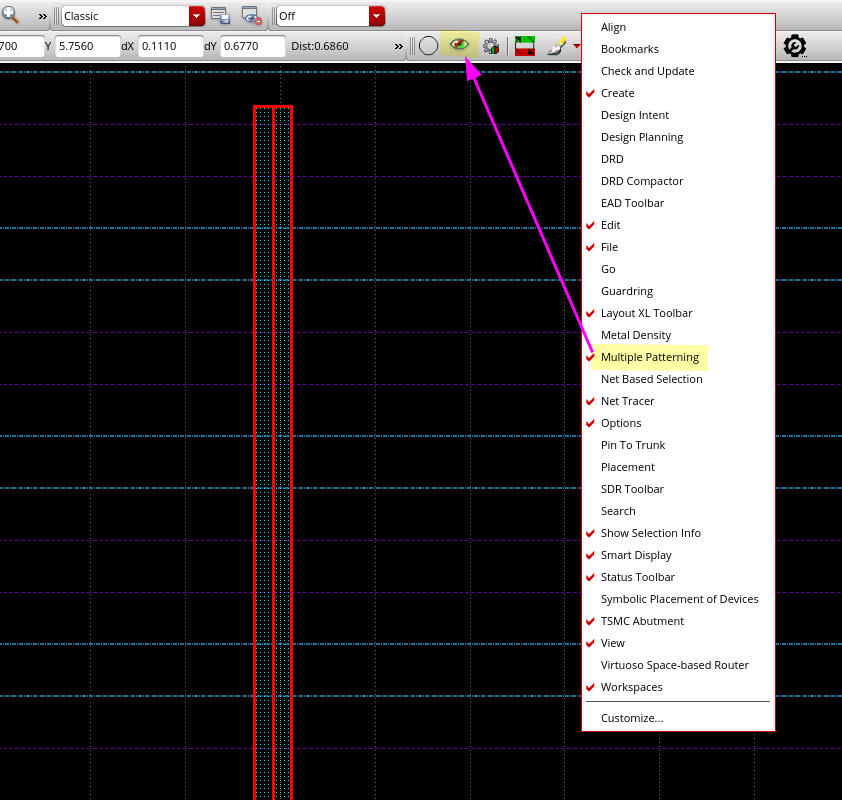Uncheck Multiple Patterning toolbar
The image size is (842, 800).
pyautogui.click(x=650, y=357)
